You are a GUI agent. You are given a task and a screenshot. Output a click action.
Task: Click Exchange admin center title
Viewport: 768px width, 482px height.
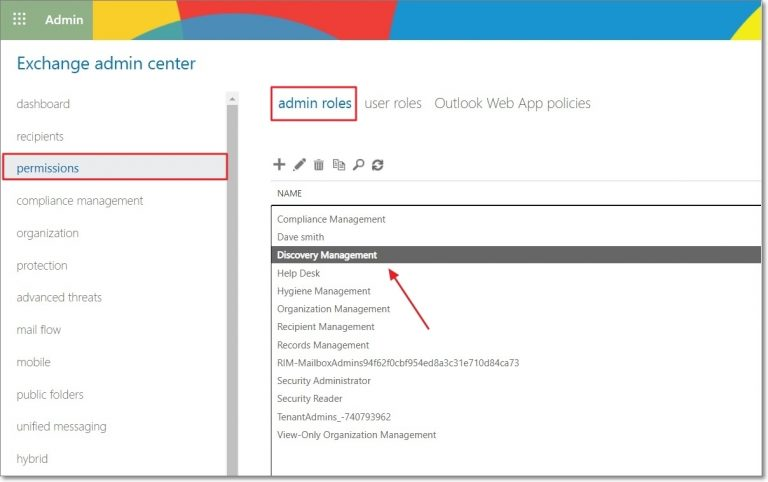pyautogui.click(x=106, y=64)
